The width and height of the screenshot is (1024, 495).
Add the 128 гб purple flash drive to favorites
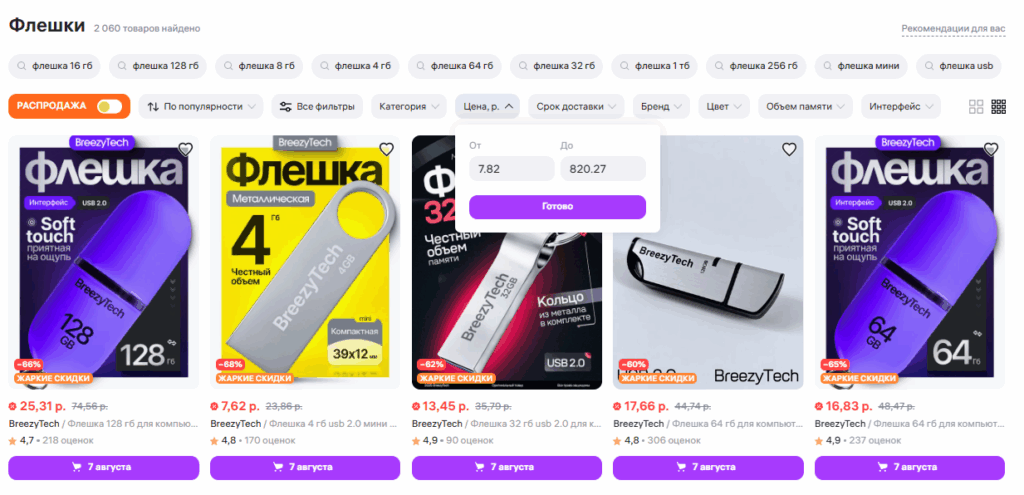(x=185, y=150)
